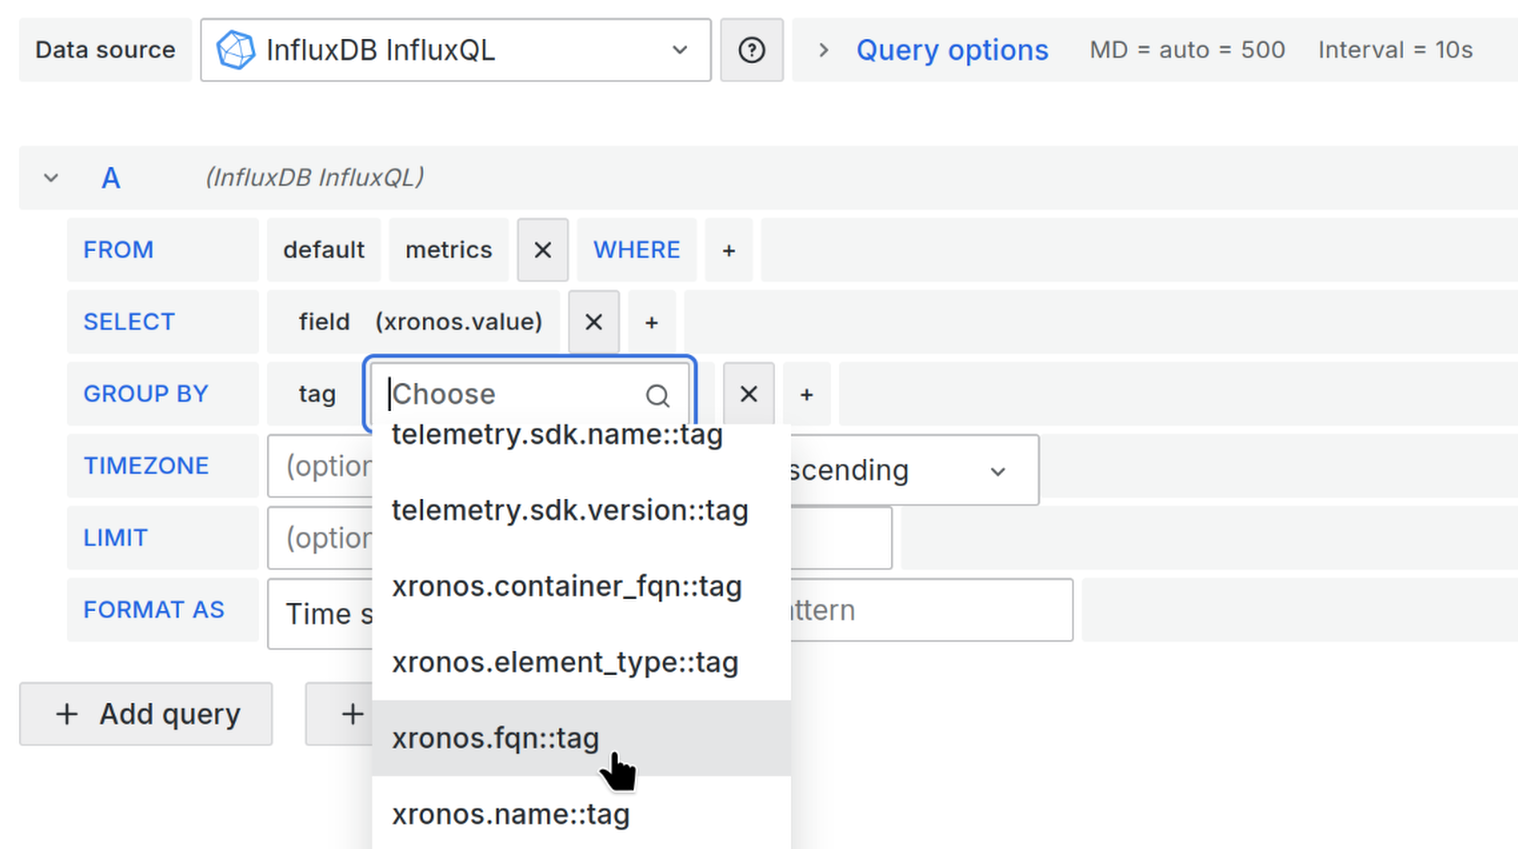Choose xronos.name::tag option
Screen dimensions: 1518x849
pyautogui.click(x=581, y=813)
